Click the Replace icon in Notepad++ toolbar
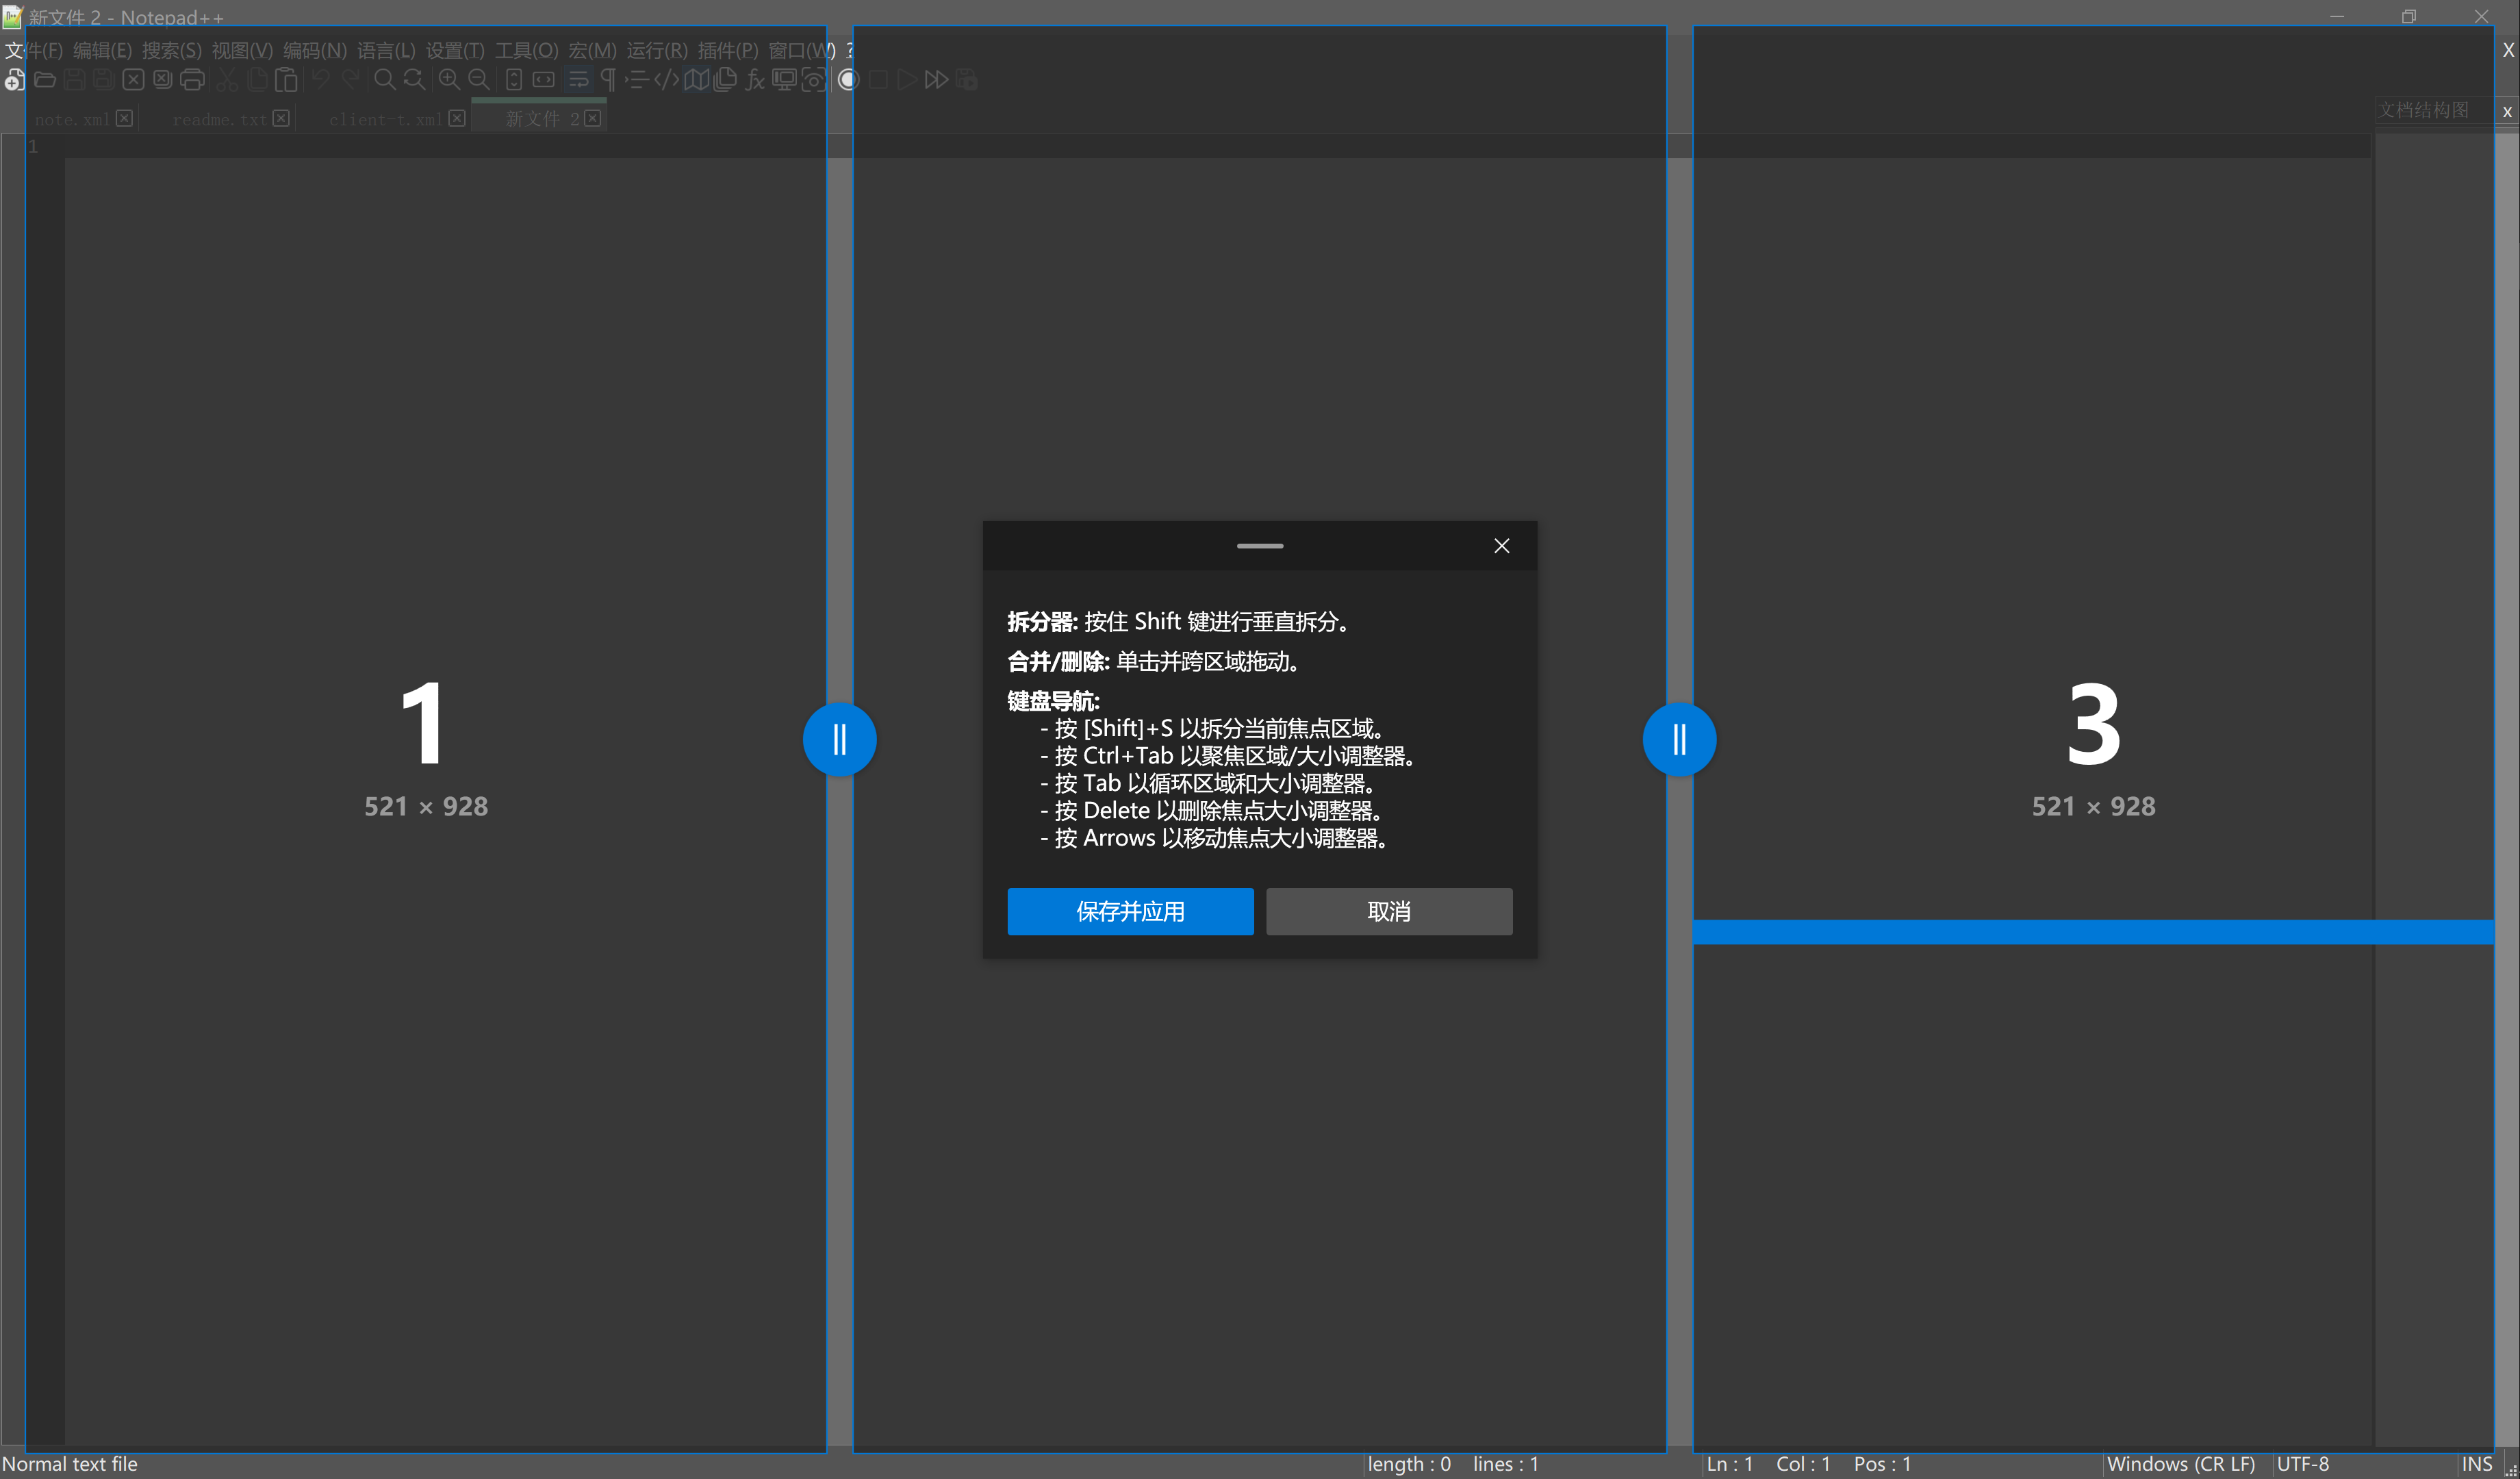Screen dimensions: 2520x1479 click(414, 80)
